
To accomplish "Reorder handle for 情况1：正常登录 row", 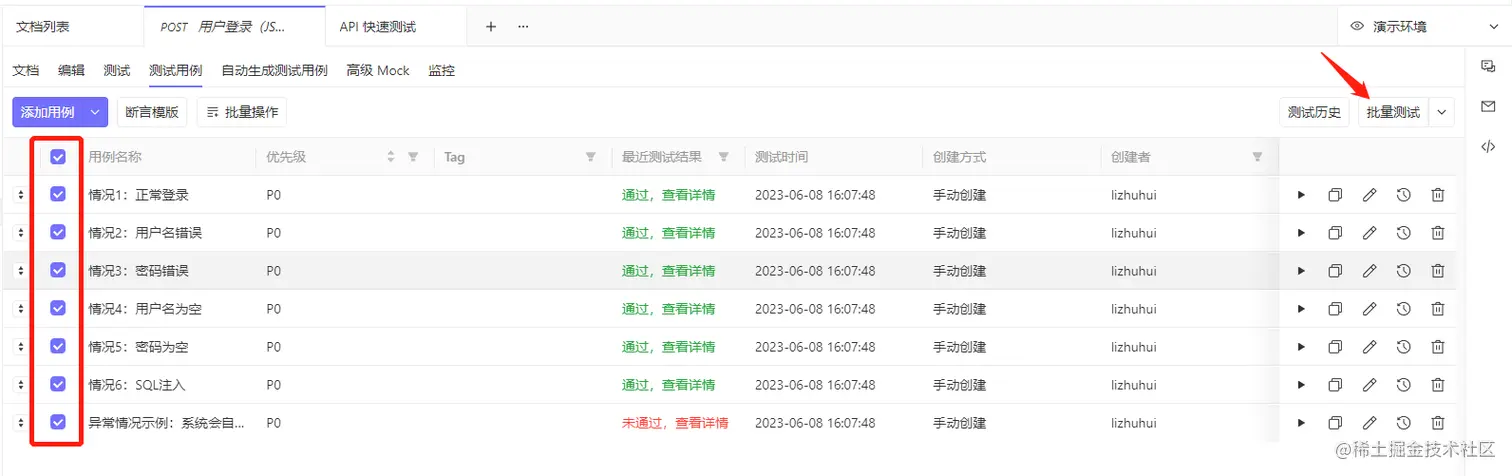I will [x=21, y=195].
